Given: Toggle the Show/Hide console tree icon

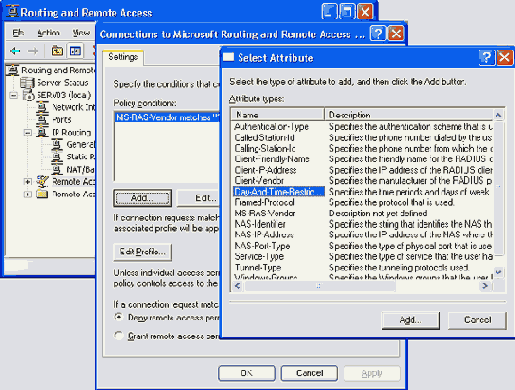Looking at the screenshot, I should click(x=75, y=51).
